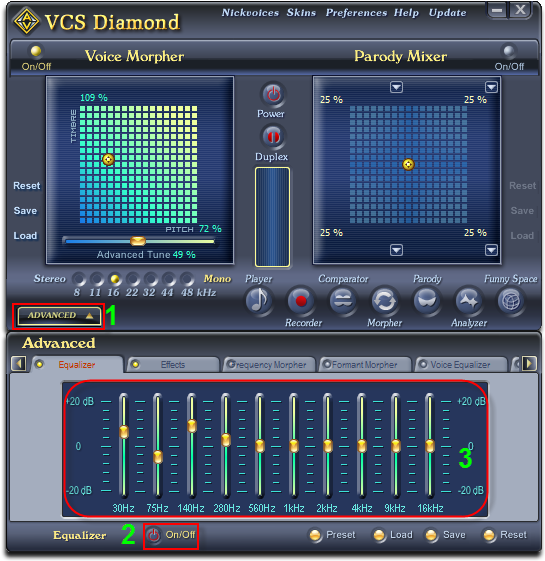545x561 pixels.
Task: Click Reset beside Voice Morpher
Action: [x=26, y=186]
